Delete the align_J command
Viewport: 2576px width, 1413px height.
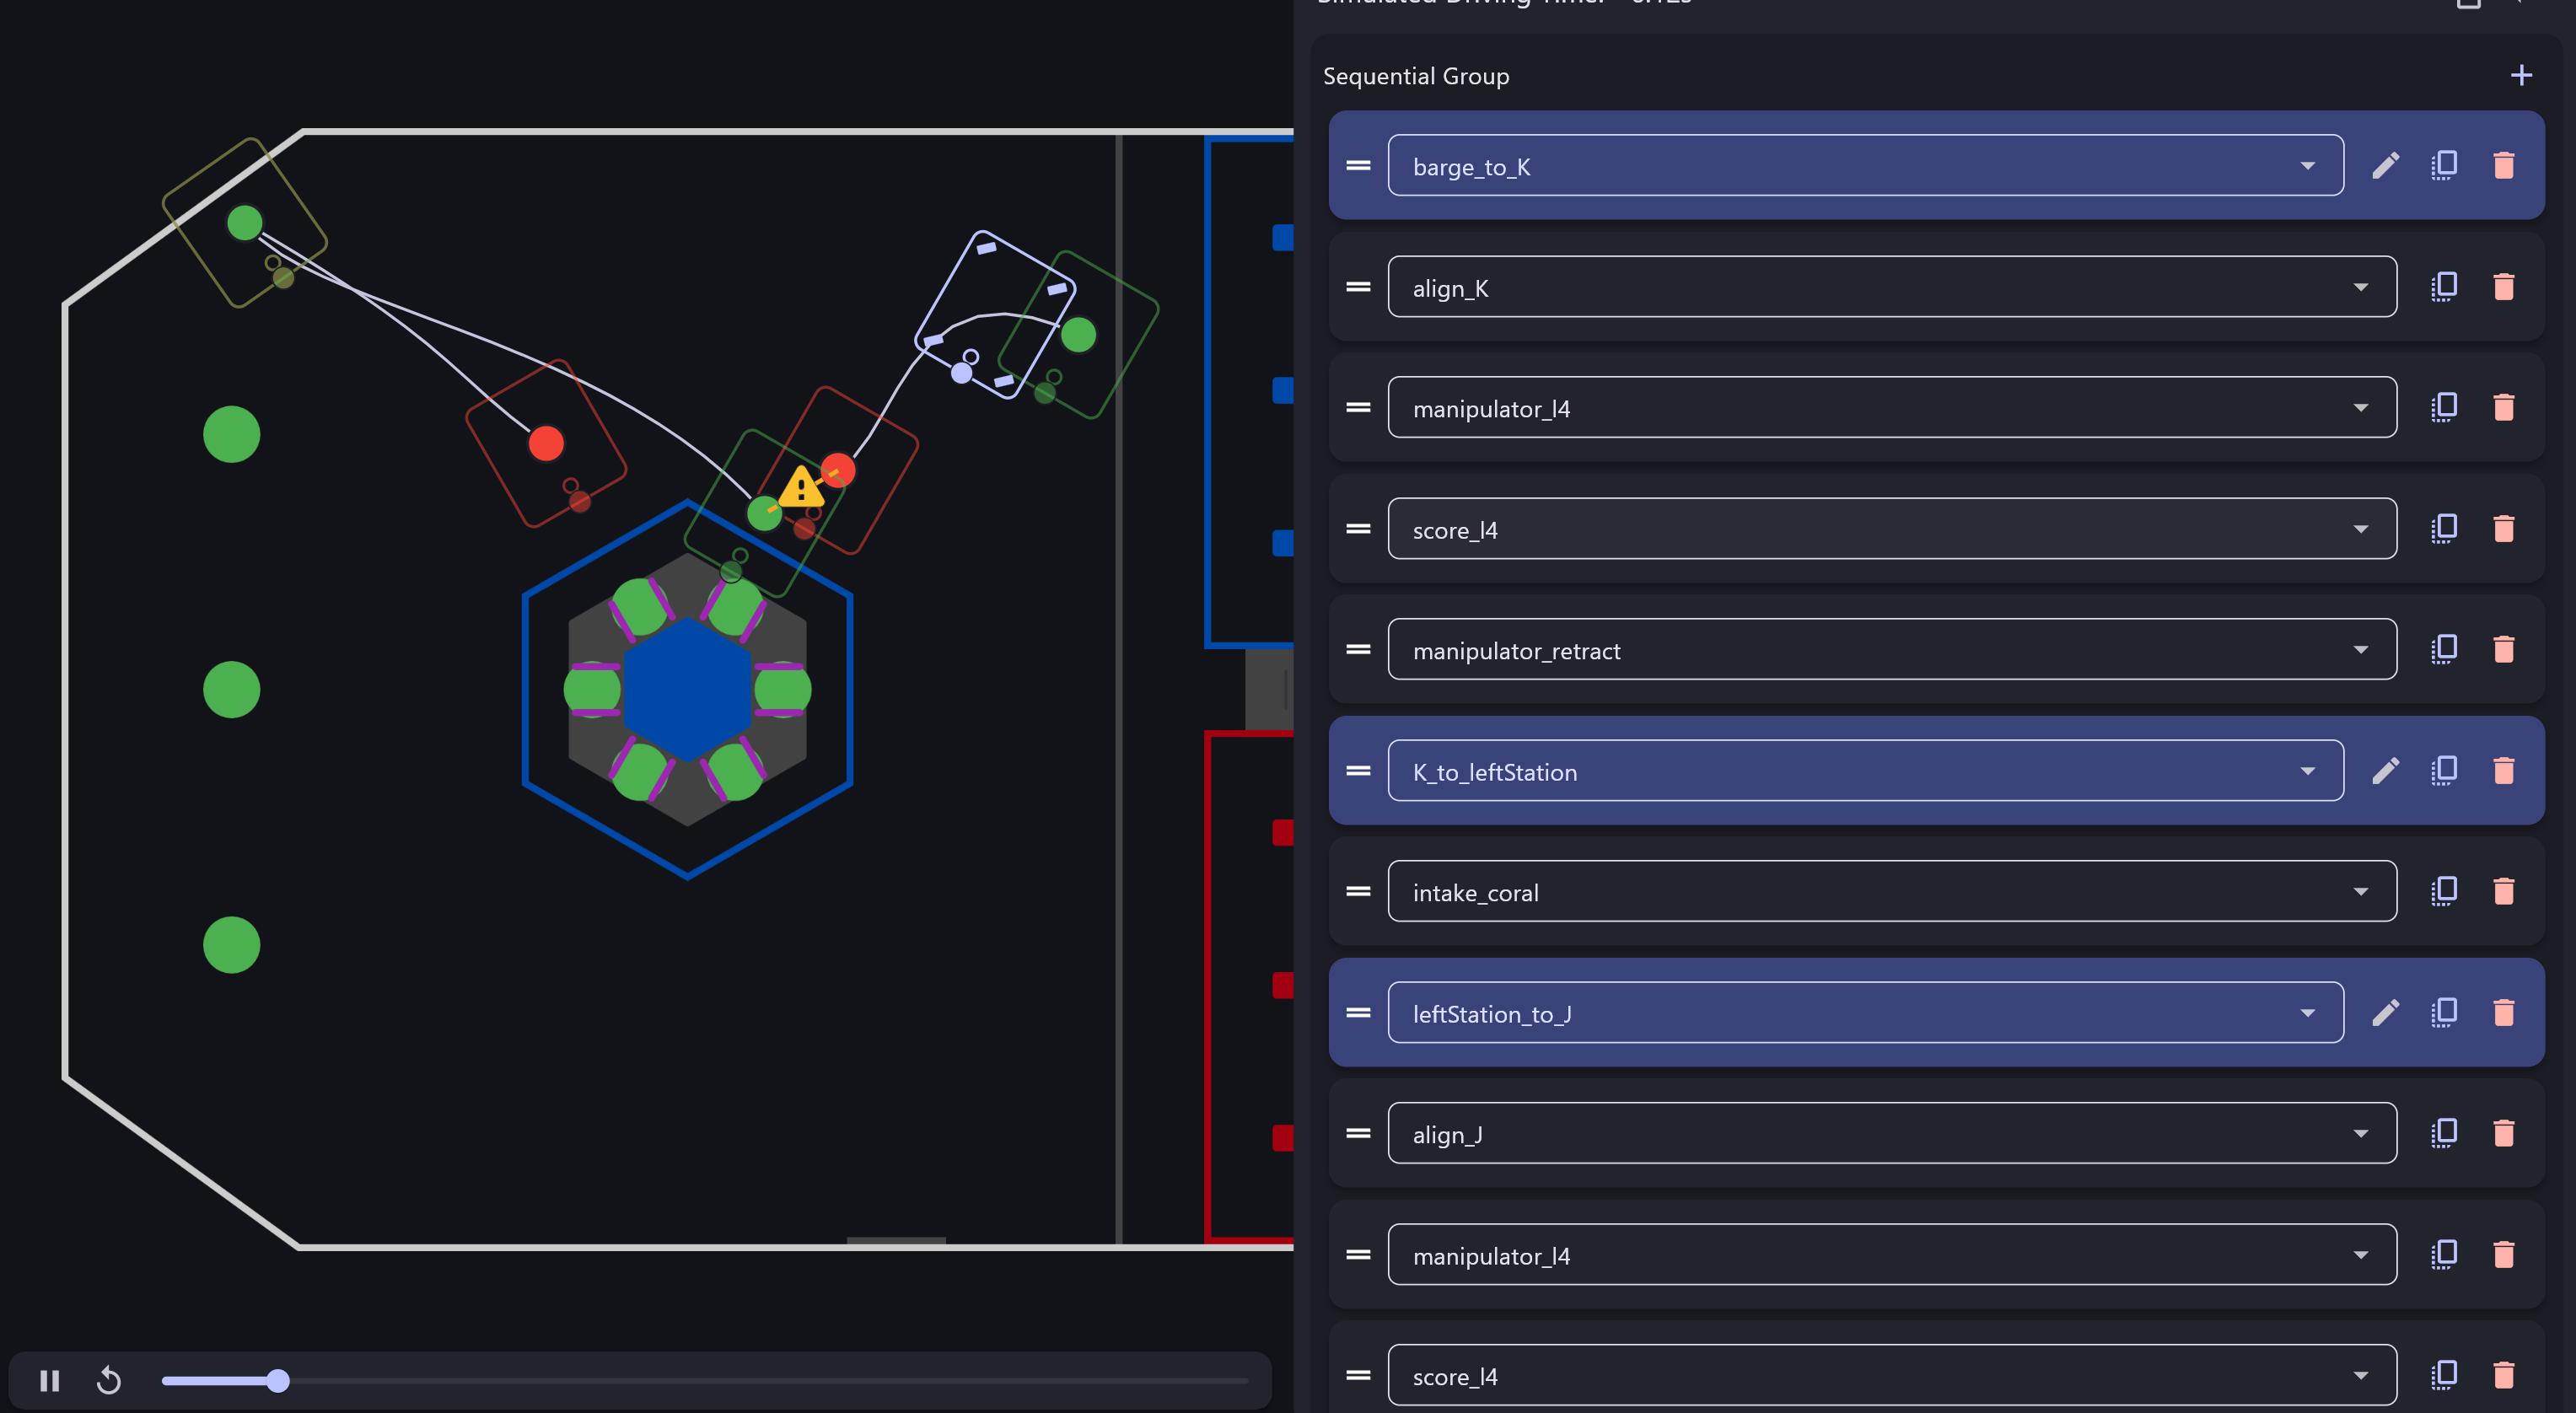2503,1133
